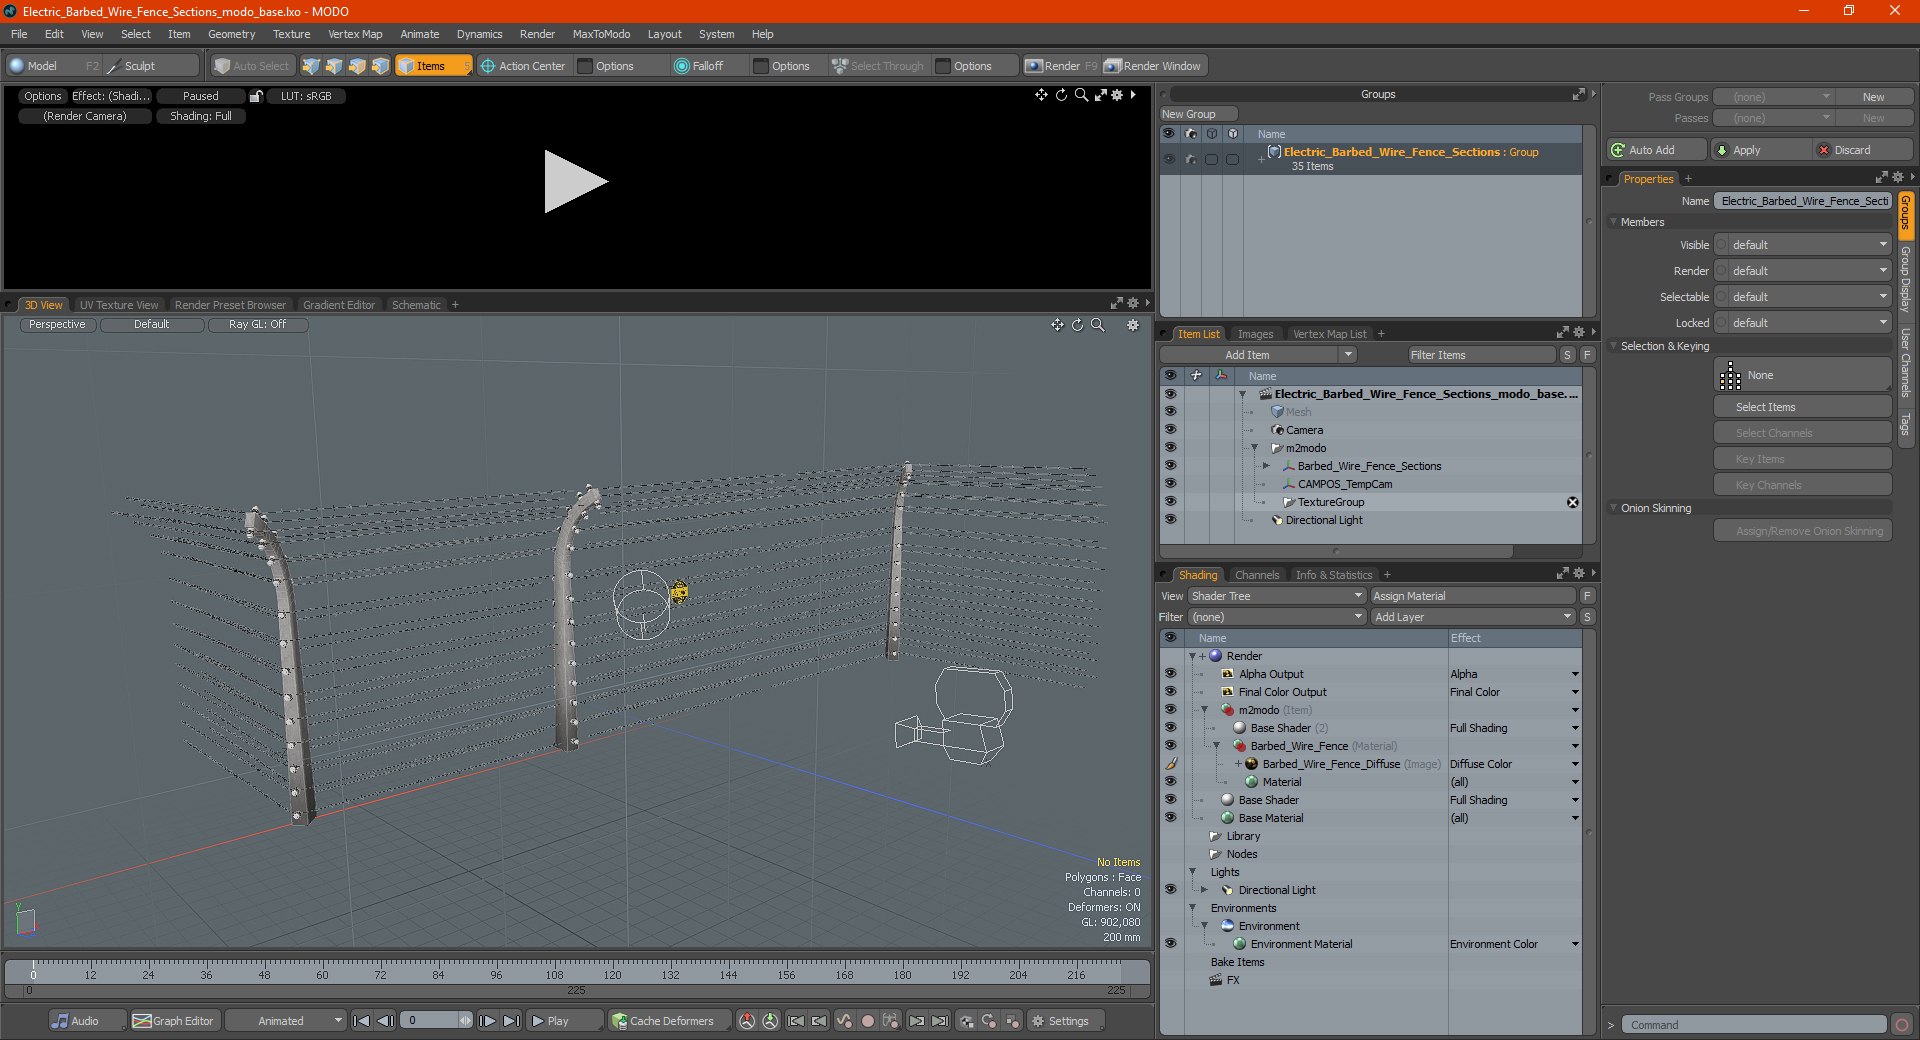Go to first frame on timeline
The height and width of the screenshot is (1040, 1920).
pyautogui.click(x=362, y=1021)
